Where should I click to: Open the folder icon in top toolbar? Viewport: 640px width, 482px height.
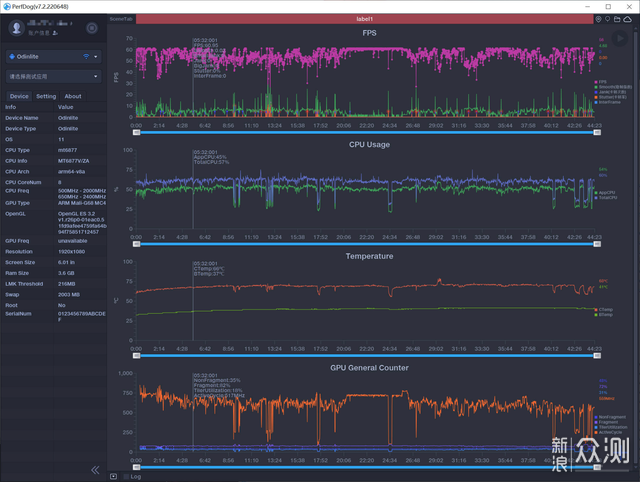tap(617, 19)
